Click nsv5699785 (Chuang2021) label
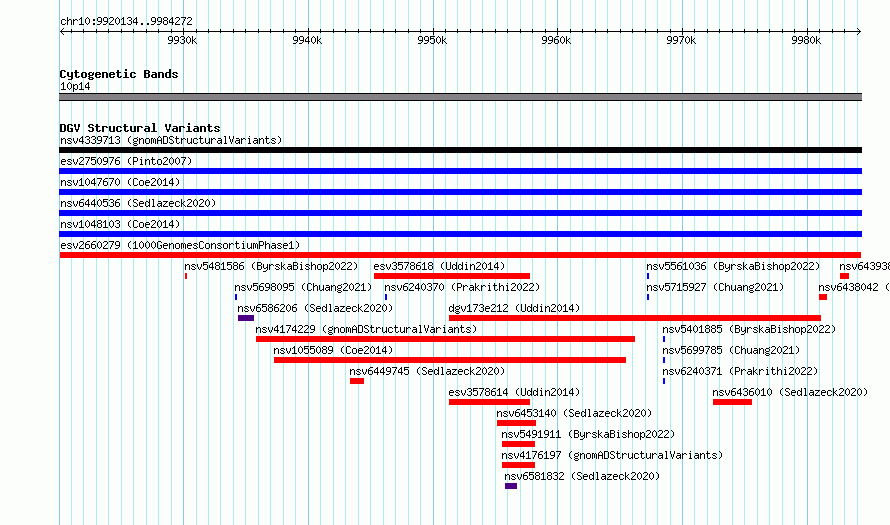The height and width of the screenshot is (525, 890). point(731,350)
